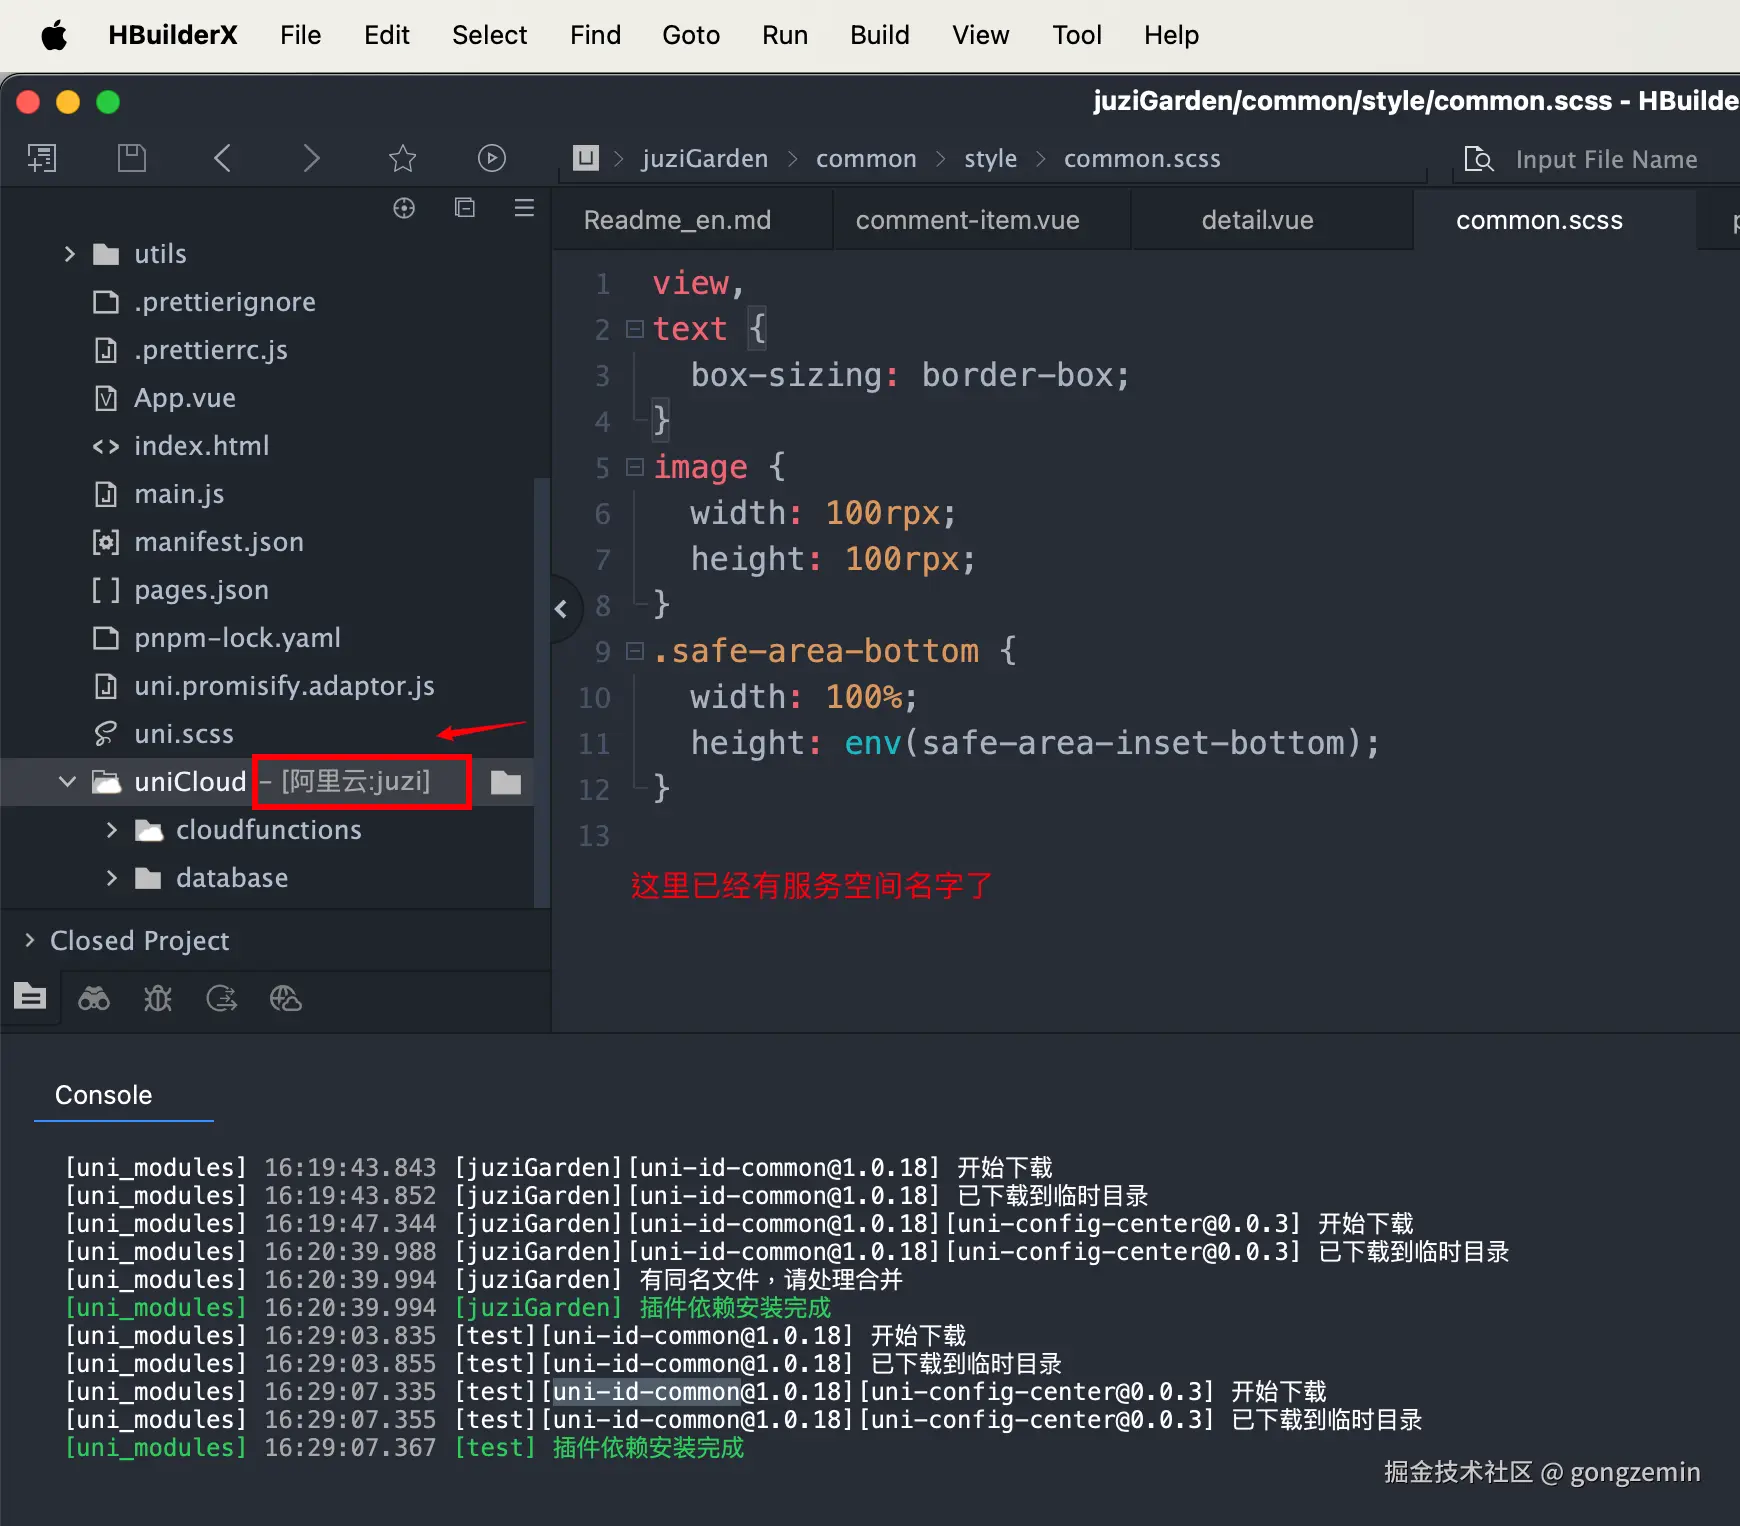Open index.html in project tree
The width and height of the screenshot is (1740, 1526).
click(x=201, y=446)
